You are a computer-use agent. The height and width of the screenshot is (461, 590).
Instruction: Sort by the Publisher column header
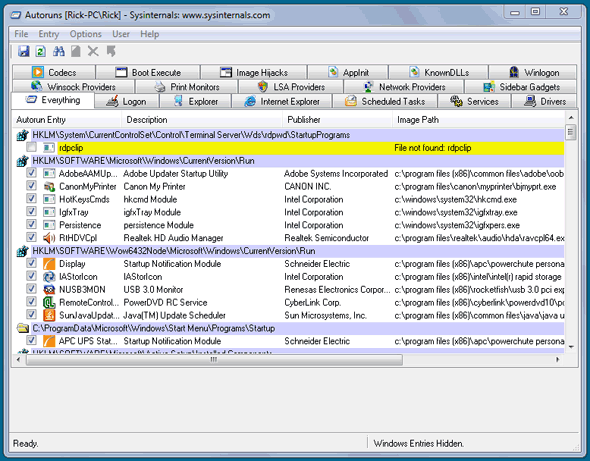tap(337, 120)
